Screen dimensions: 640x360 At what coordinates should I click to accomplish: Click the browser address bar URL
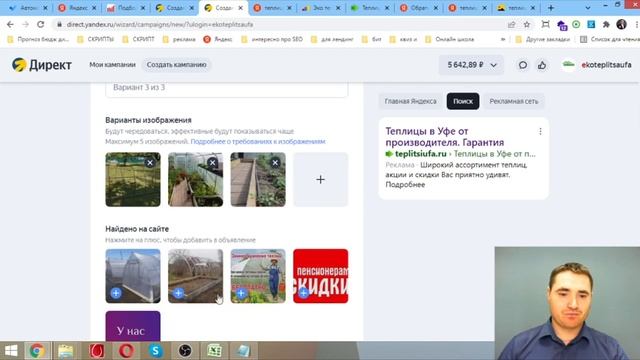(160, 24)
